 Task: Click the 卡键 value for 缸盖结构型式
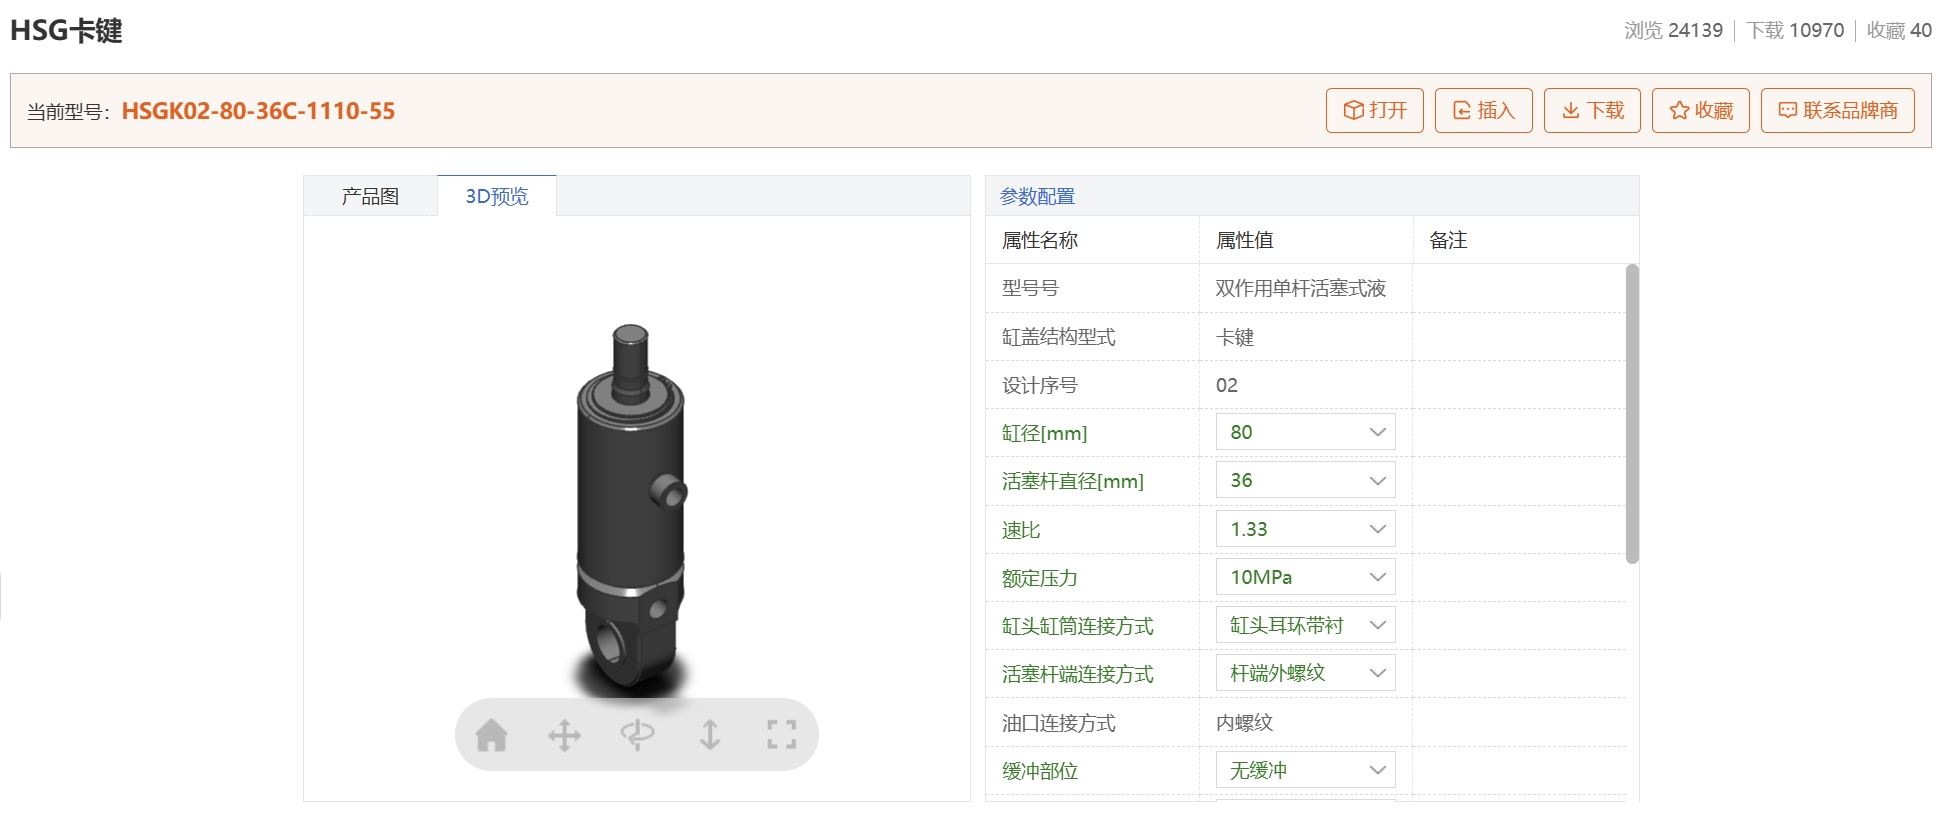coord(1235,337)
